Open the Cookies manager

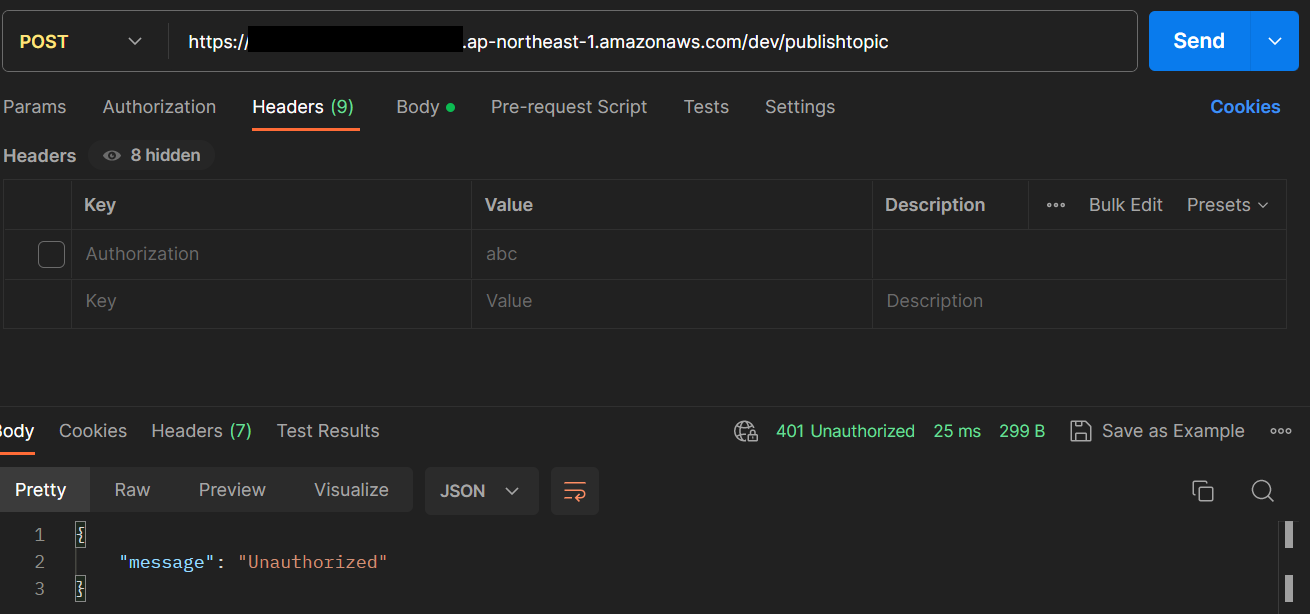[x=1244, y=107]
